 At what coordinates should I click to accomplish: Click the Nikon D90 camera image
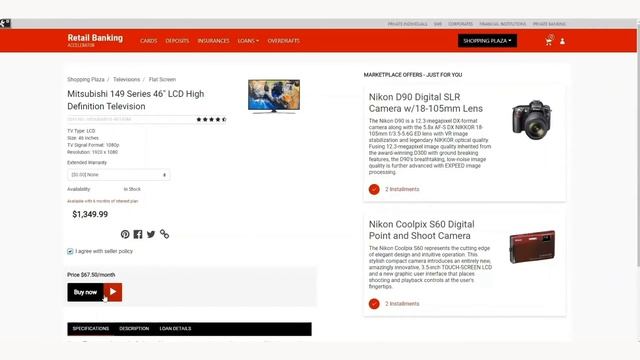(x=532, y=120)
